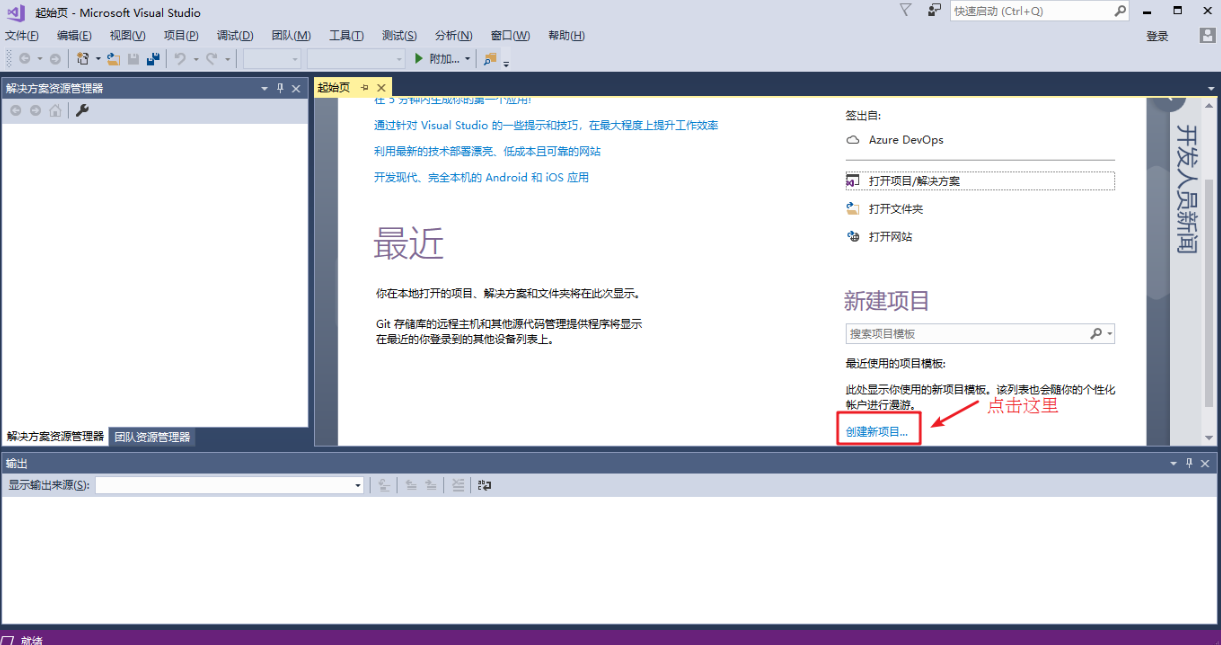
Task: Switch to the 团队资源管理器 tab
Action: [151, 437]
